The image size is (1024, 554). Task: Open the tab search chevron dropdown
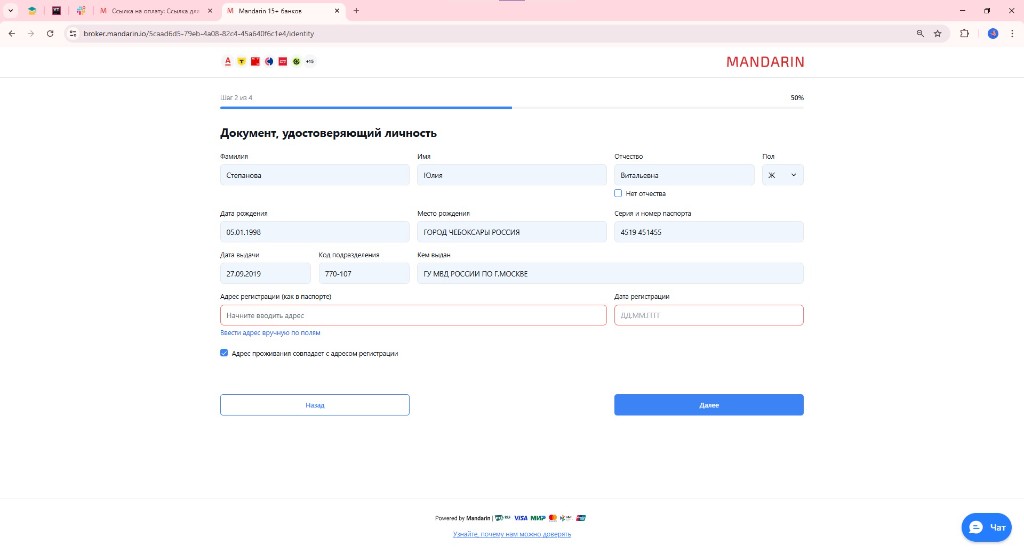click(x=11, y=10)
